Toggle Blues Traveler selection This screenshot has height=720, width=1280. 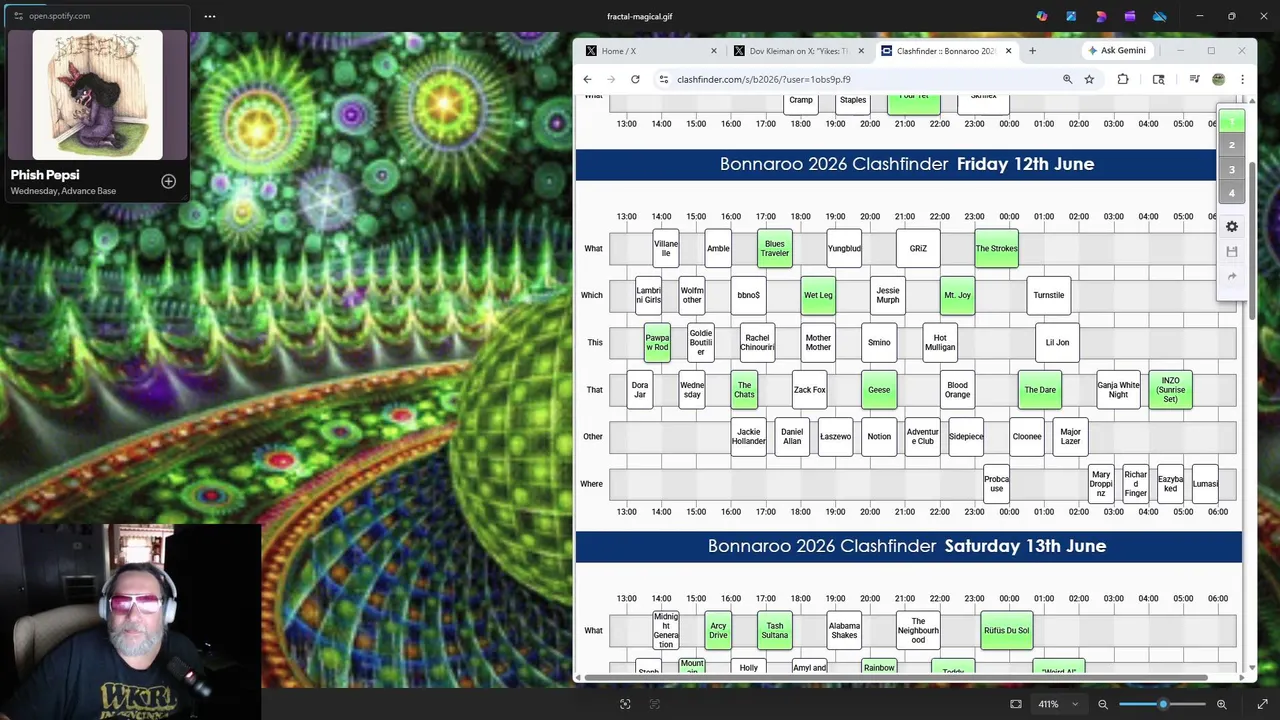tap(775, 248)
